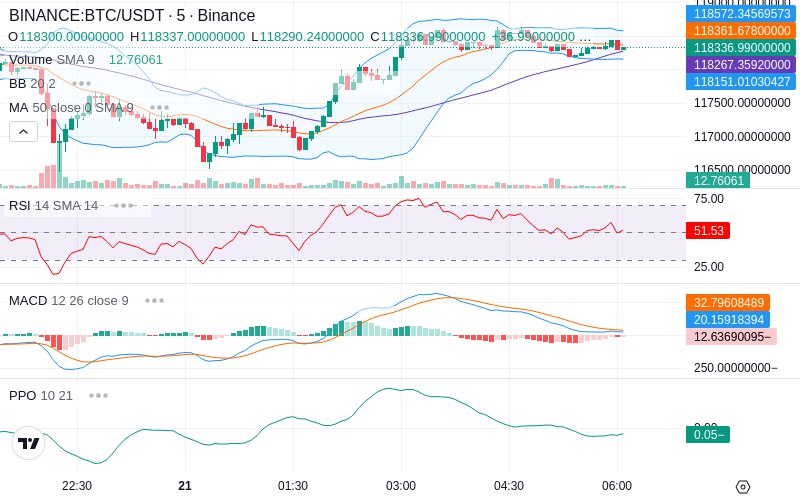The height and width of the screenshot is (500, 800).
Task: Click the 01:30 time axis label
Action: pos(293,486)
